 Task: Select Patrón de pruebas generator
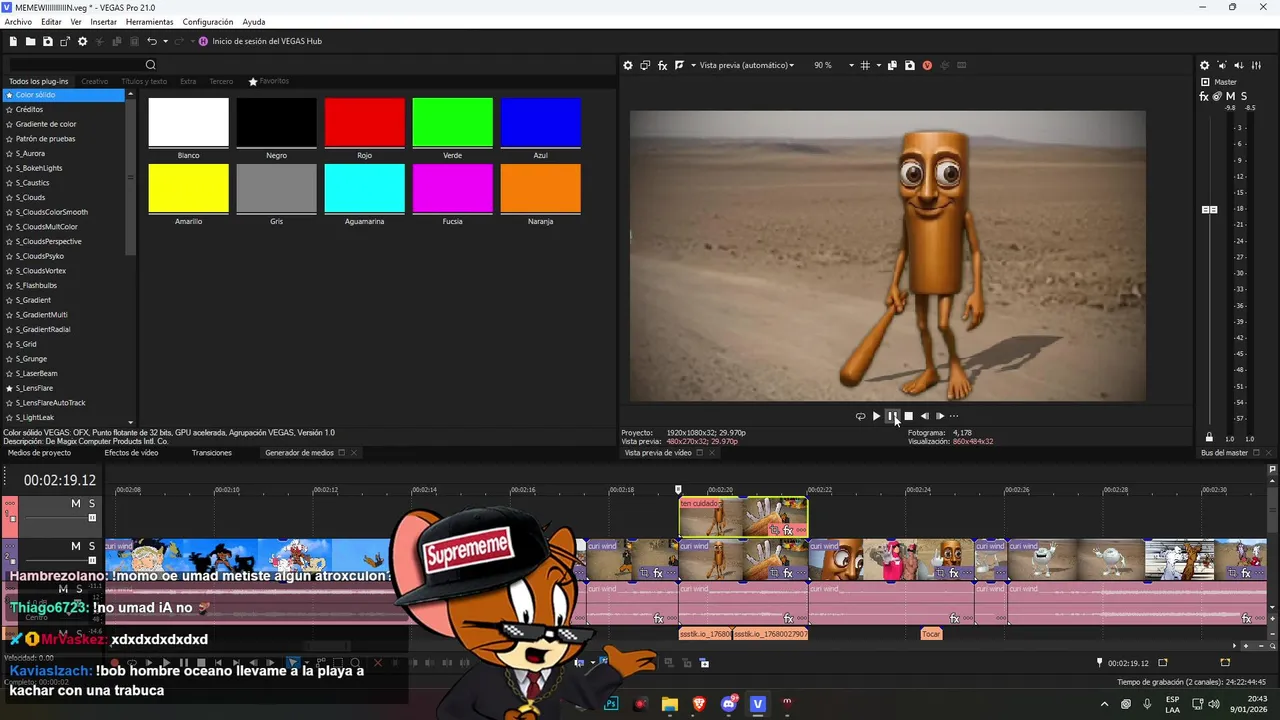click(x=45, y=139)
